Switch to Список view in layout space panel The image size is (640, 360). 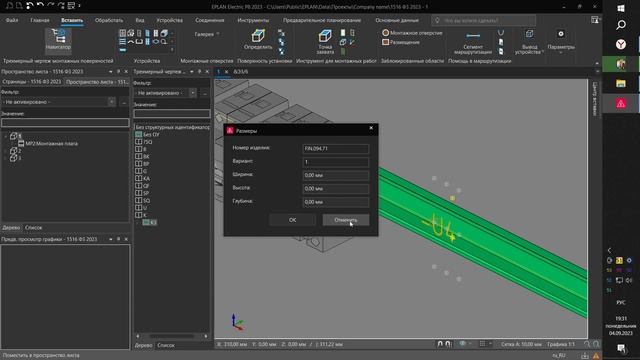tap(33, 227)
